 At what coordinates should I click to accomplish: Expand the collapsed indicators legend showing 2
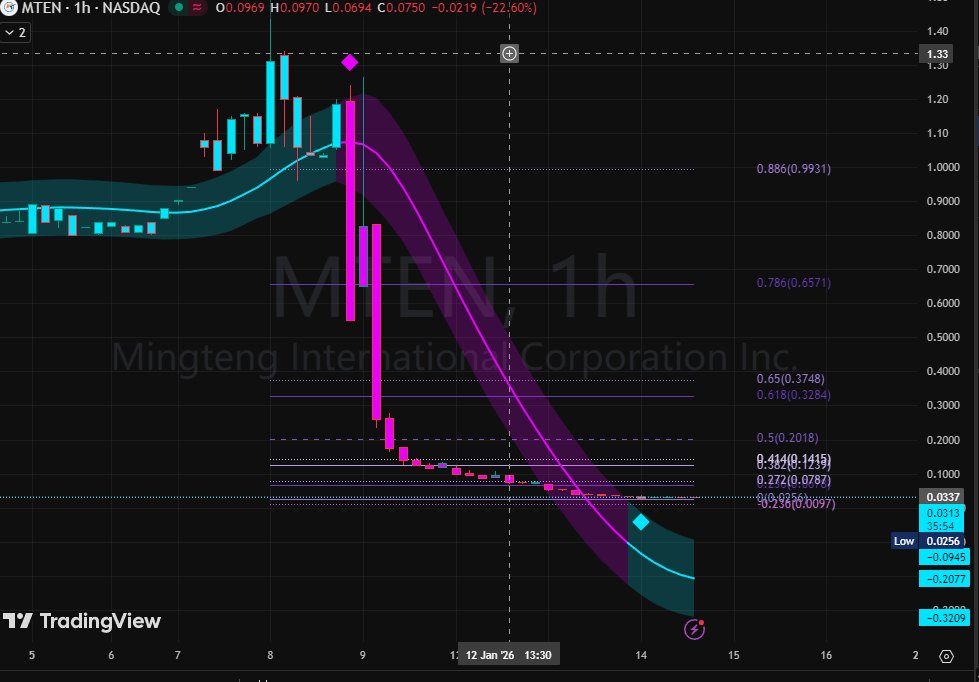pyautogui.click(x=15, y=32)
